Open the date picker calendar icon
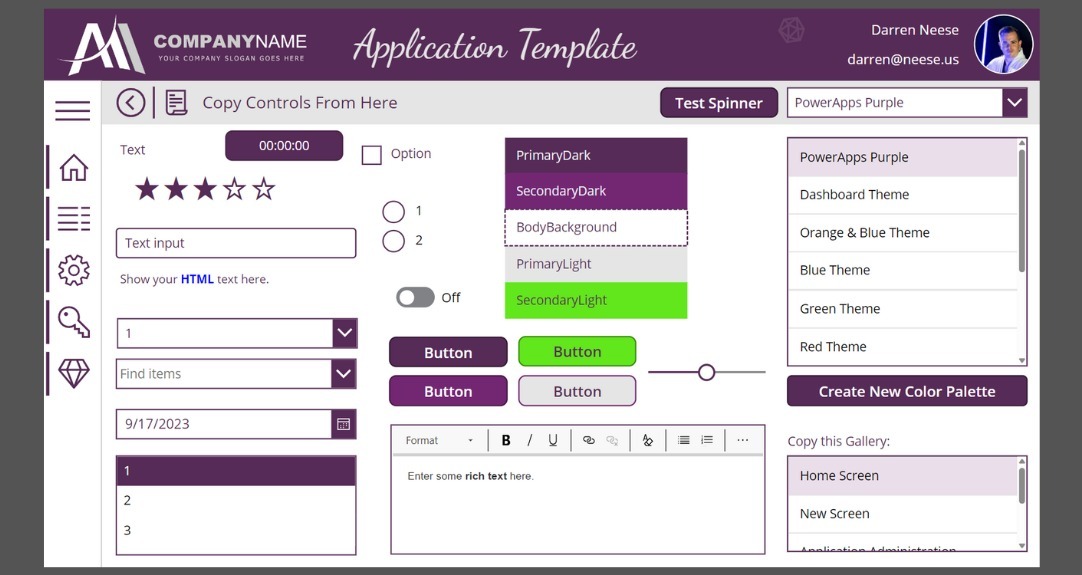 tap(343, 424)
